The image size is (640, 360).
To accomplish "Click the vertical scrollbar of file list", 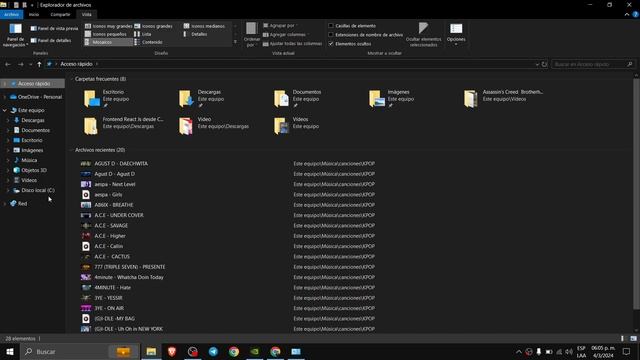I will pyautogui.click(x=636, y=193).
